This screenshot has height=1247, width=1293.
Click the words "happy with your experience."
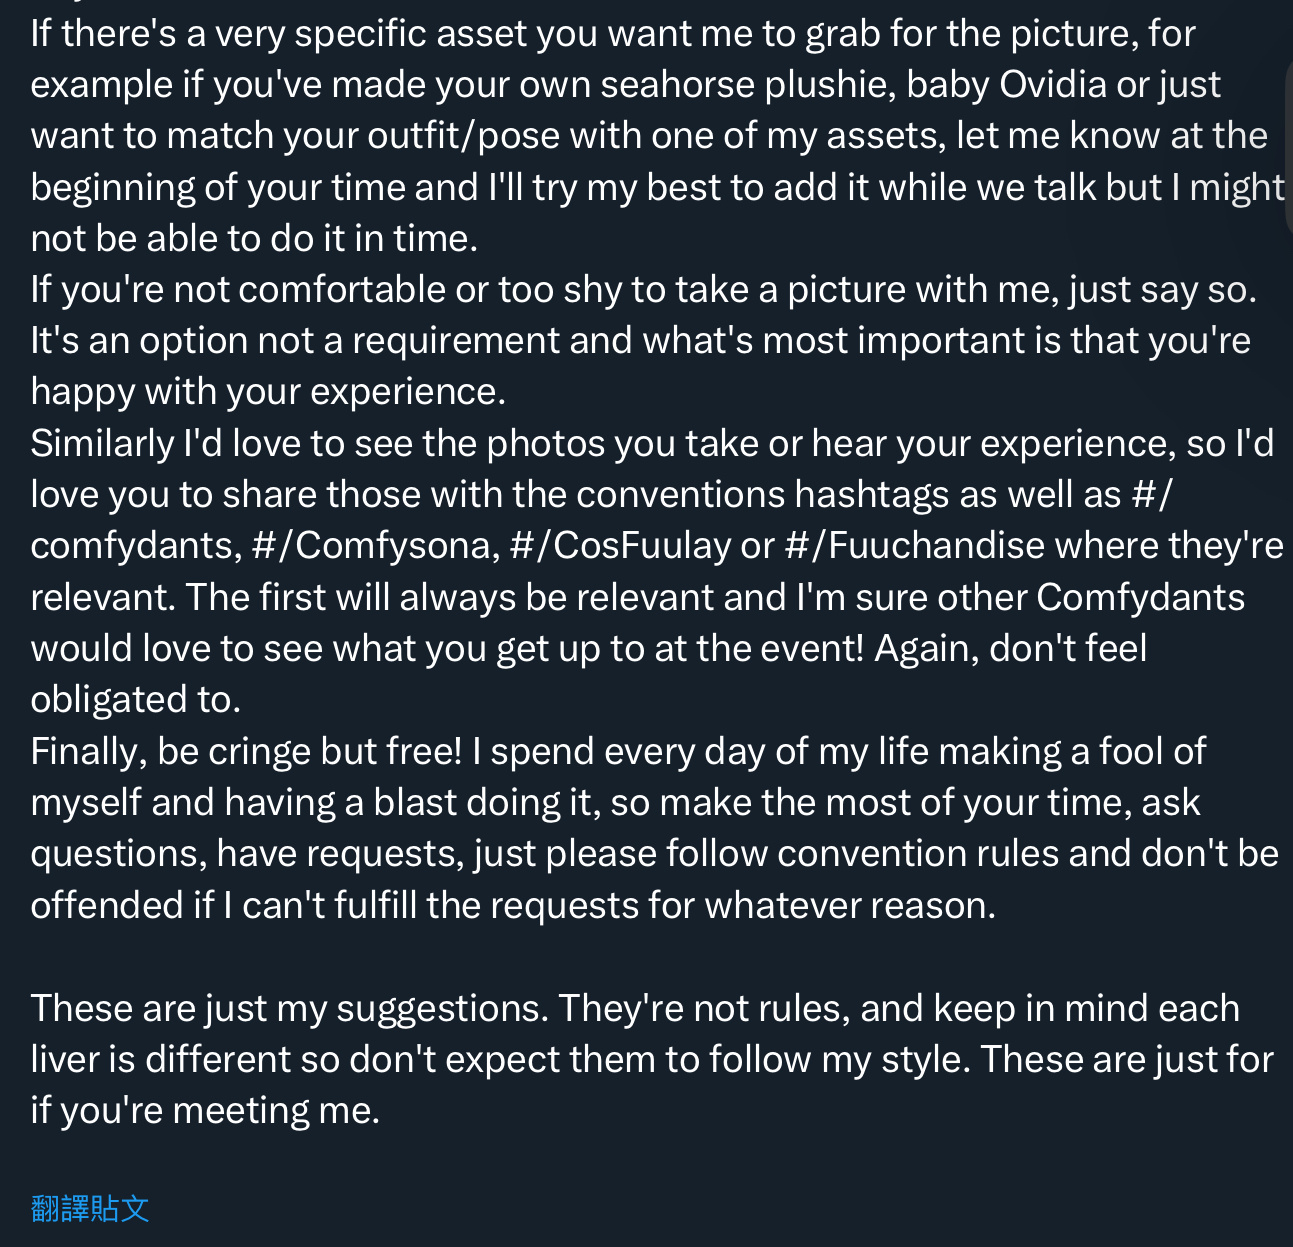[x=268, y=391]
